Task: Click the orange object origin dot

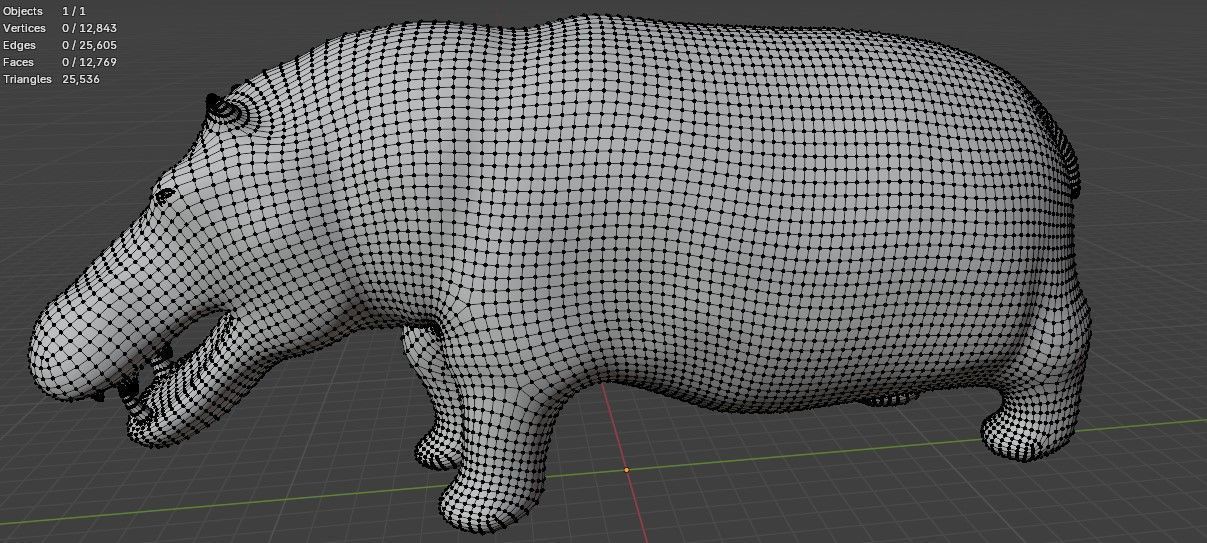Action: (x=627, y=469)
